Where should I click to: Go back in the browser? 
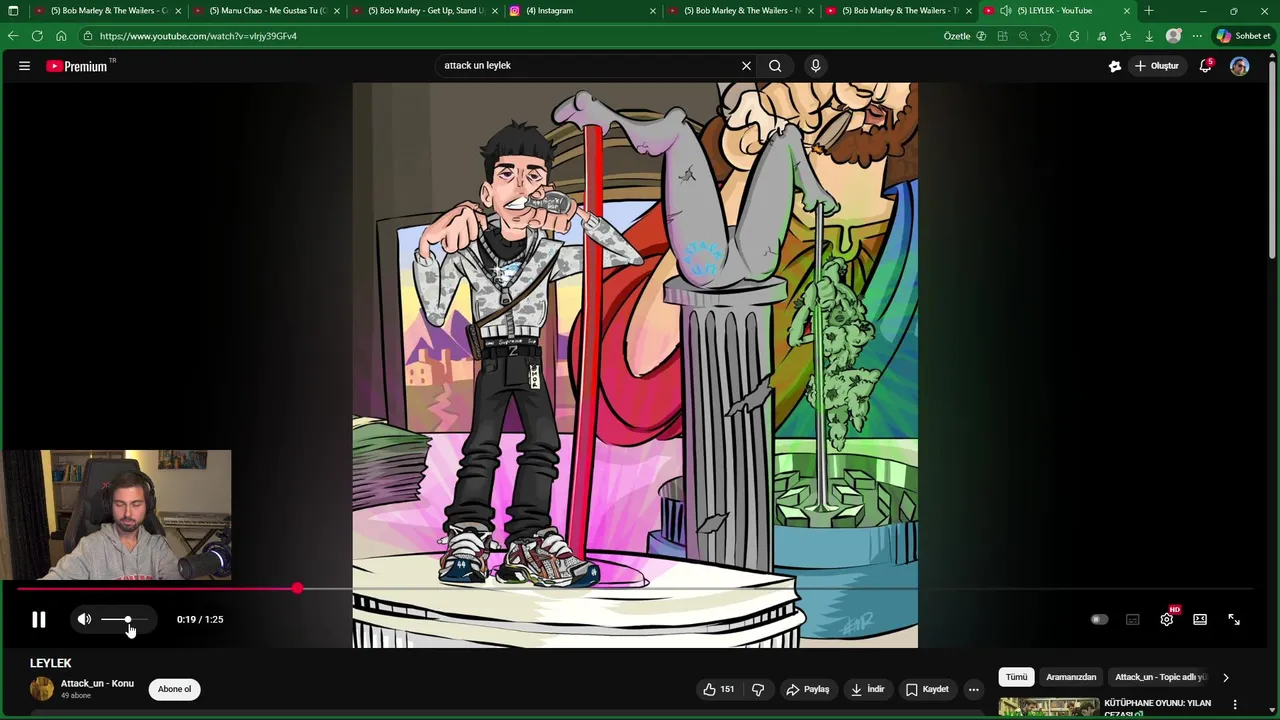[x=13, y=36]
